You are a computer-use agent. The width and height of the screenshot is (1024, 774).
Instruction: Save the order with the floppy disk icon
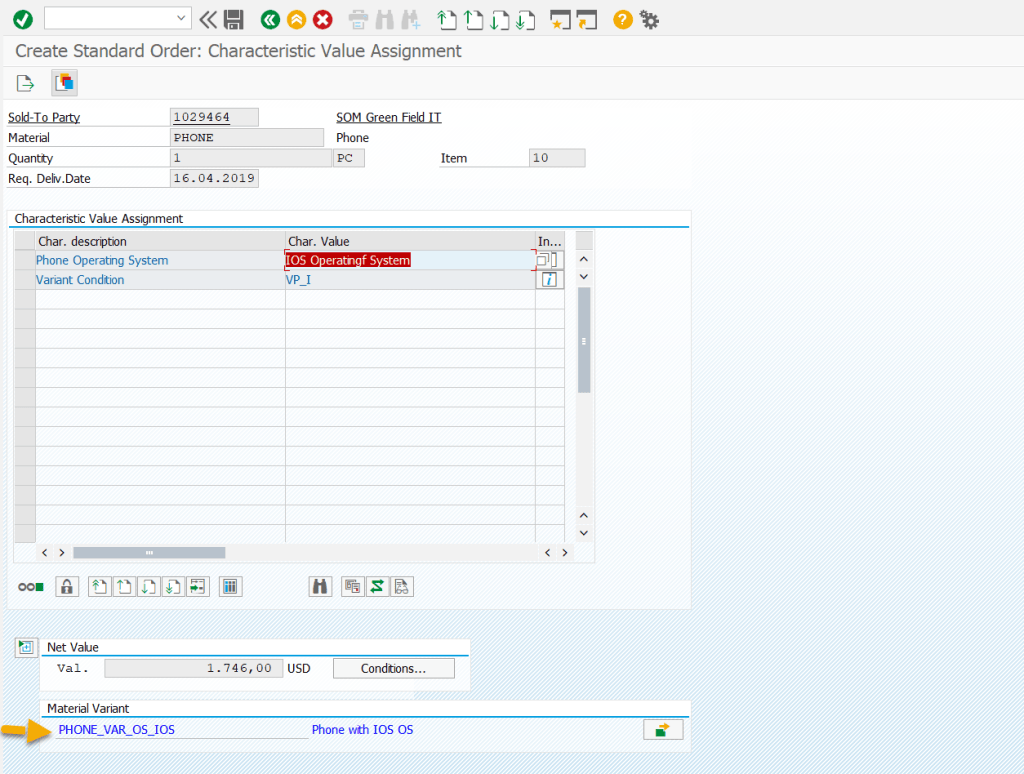tap(234, 20)
